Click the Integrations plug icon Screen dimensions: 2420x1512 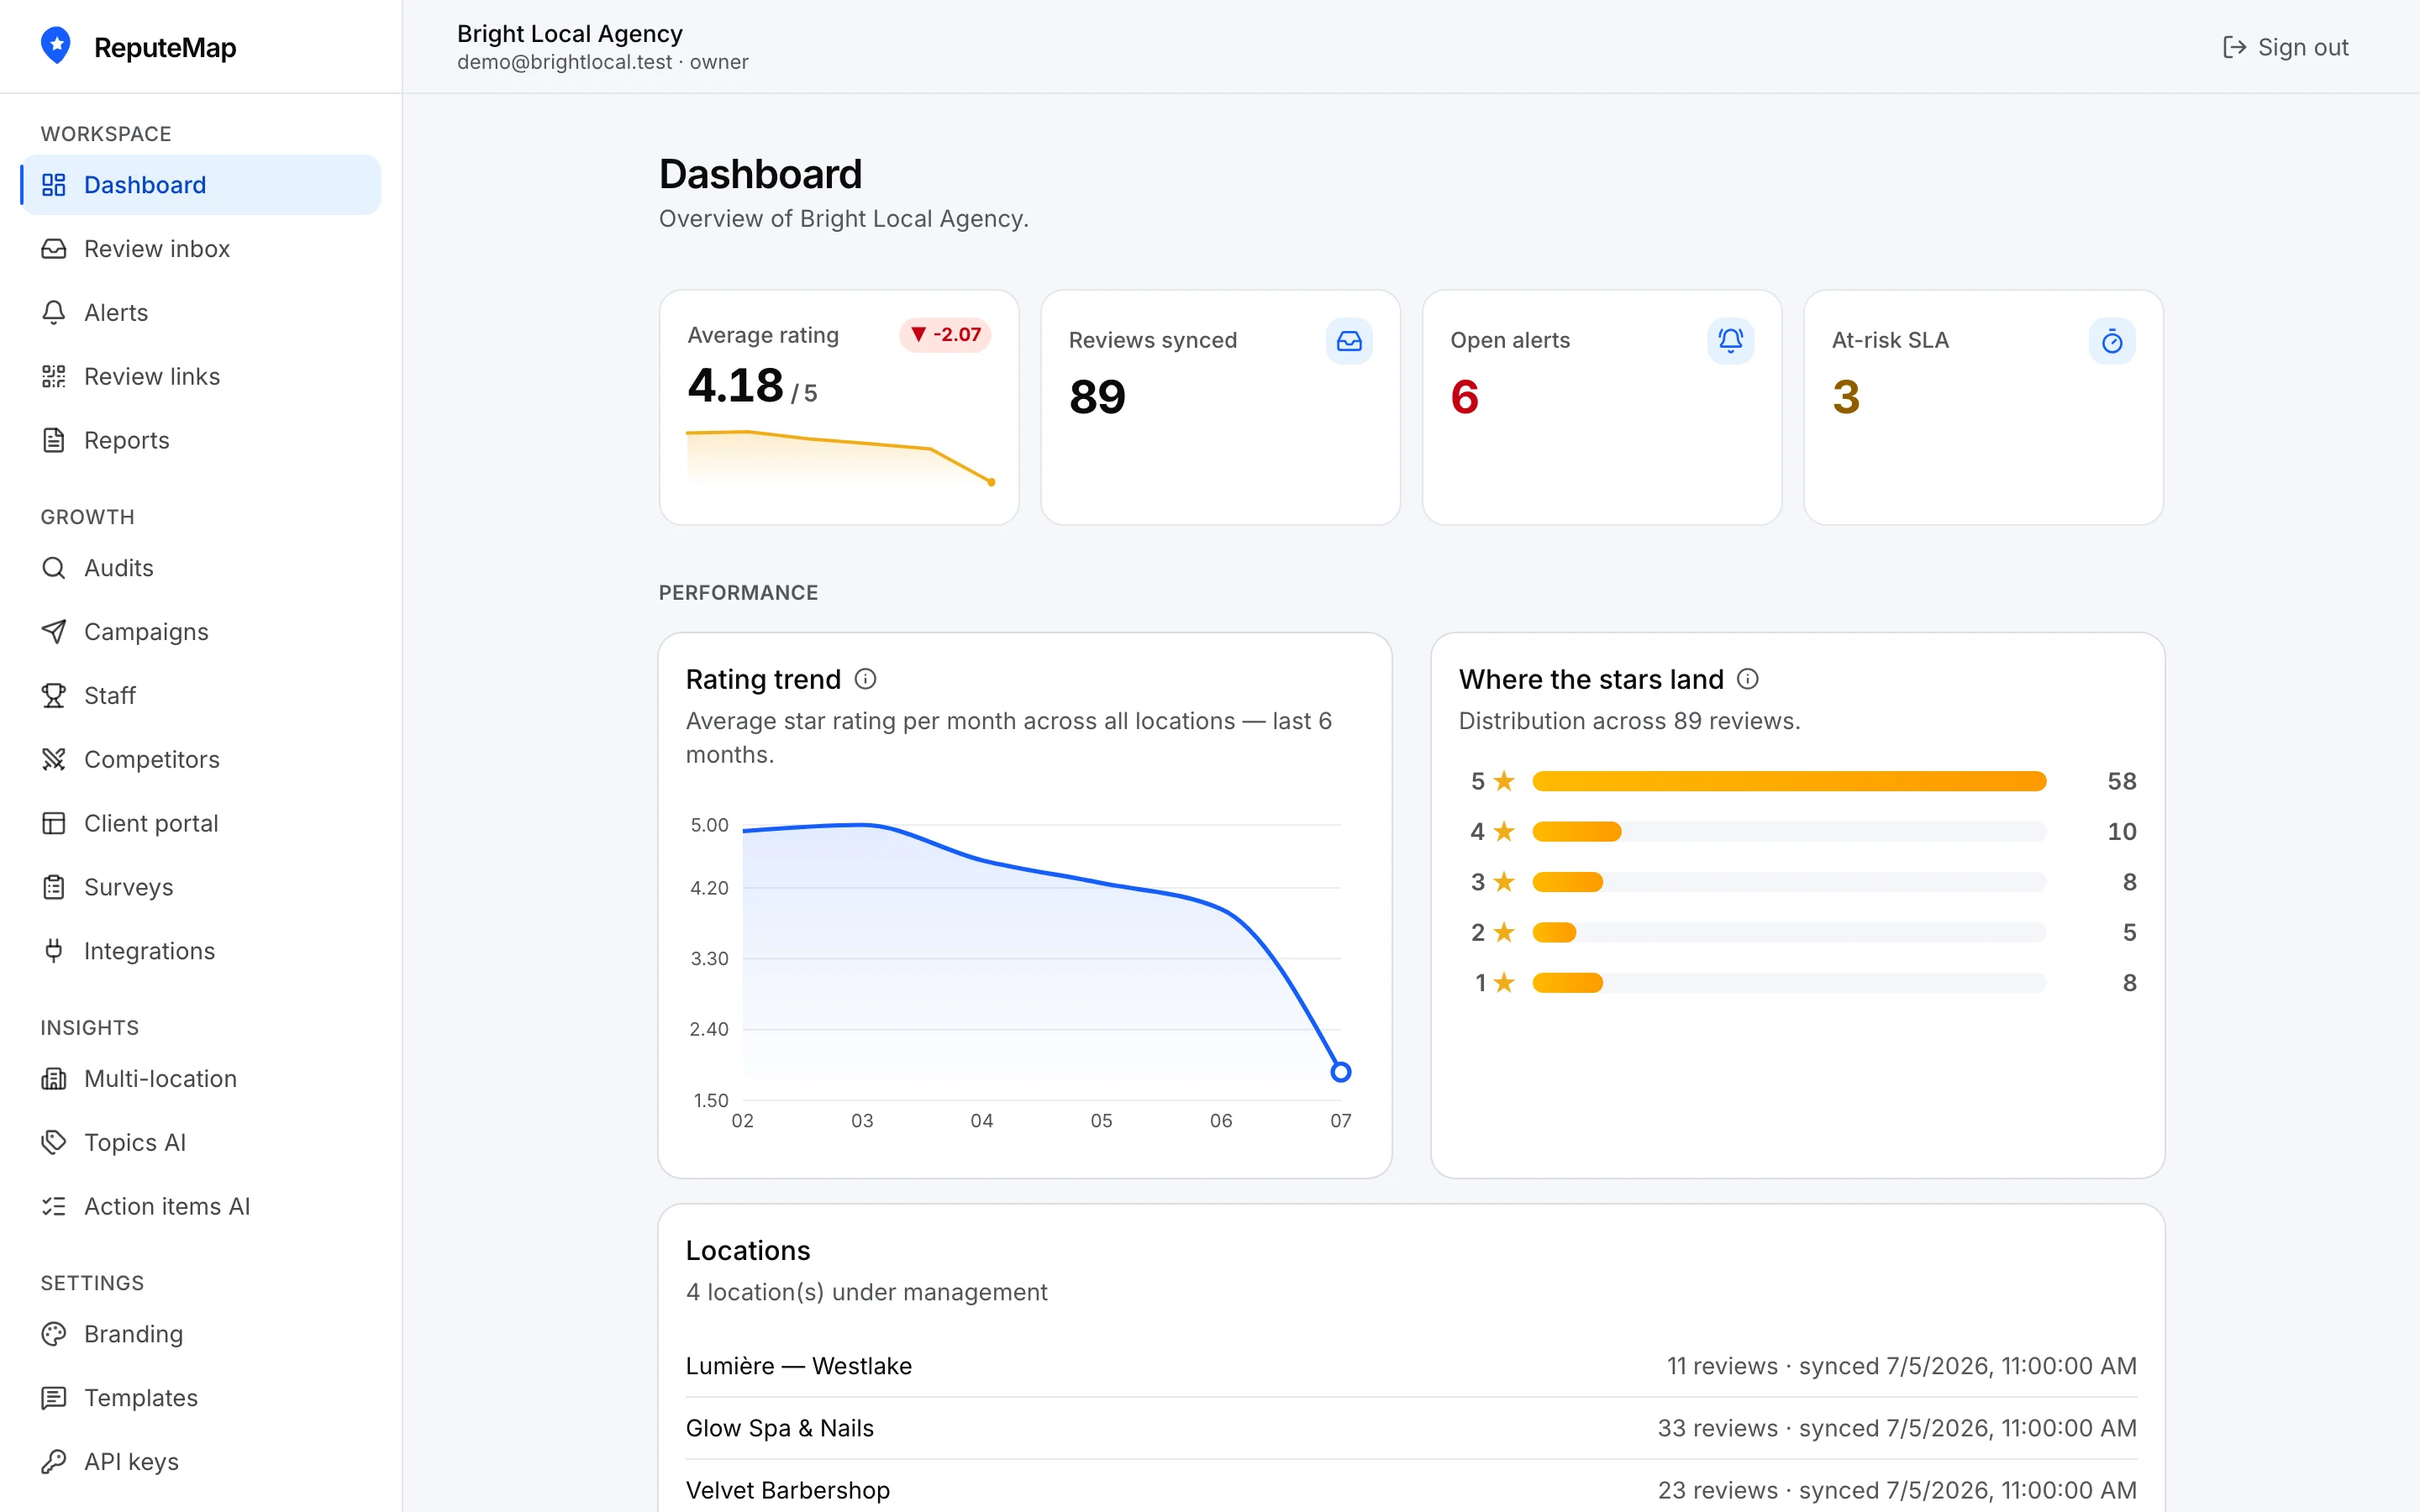click(54, 951)
